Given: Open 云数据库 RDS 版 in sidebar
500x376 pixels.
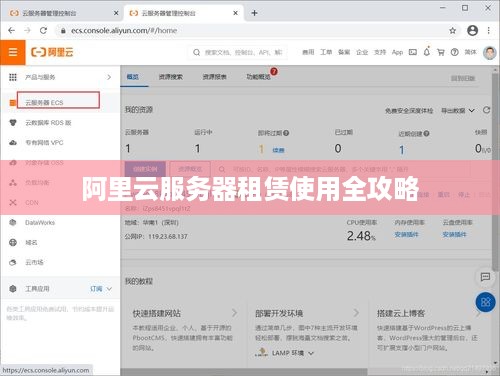Looking at the screenshot, I should [x=48, y=123].
